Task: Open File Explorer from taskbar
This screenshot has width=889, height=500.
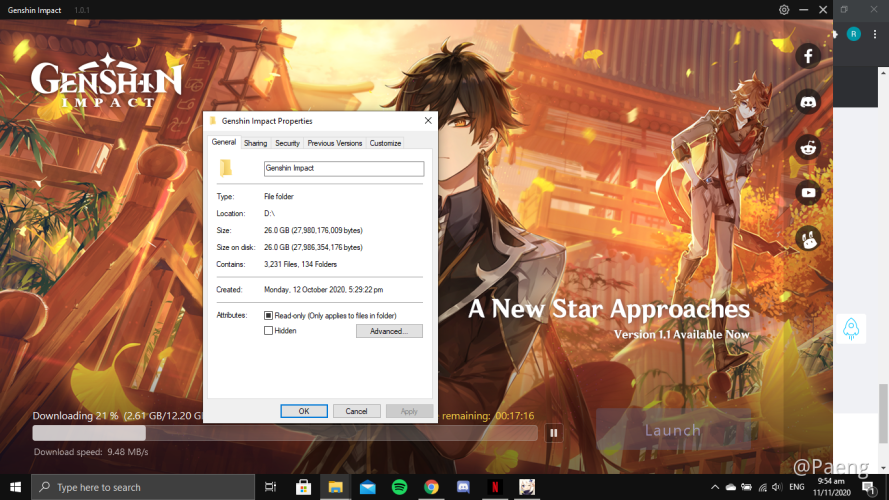Action: pyautogui.click(x=336, y=487)
